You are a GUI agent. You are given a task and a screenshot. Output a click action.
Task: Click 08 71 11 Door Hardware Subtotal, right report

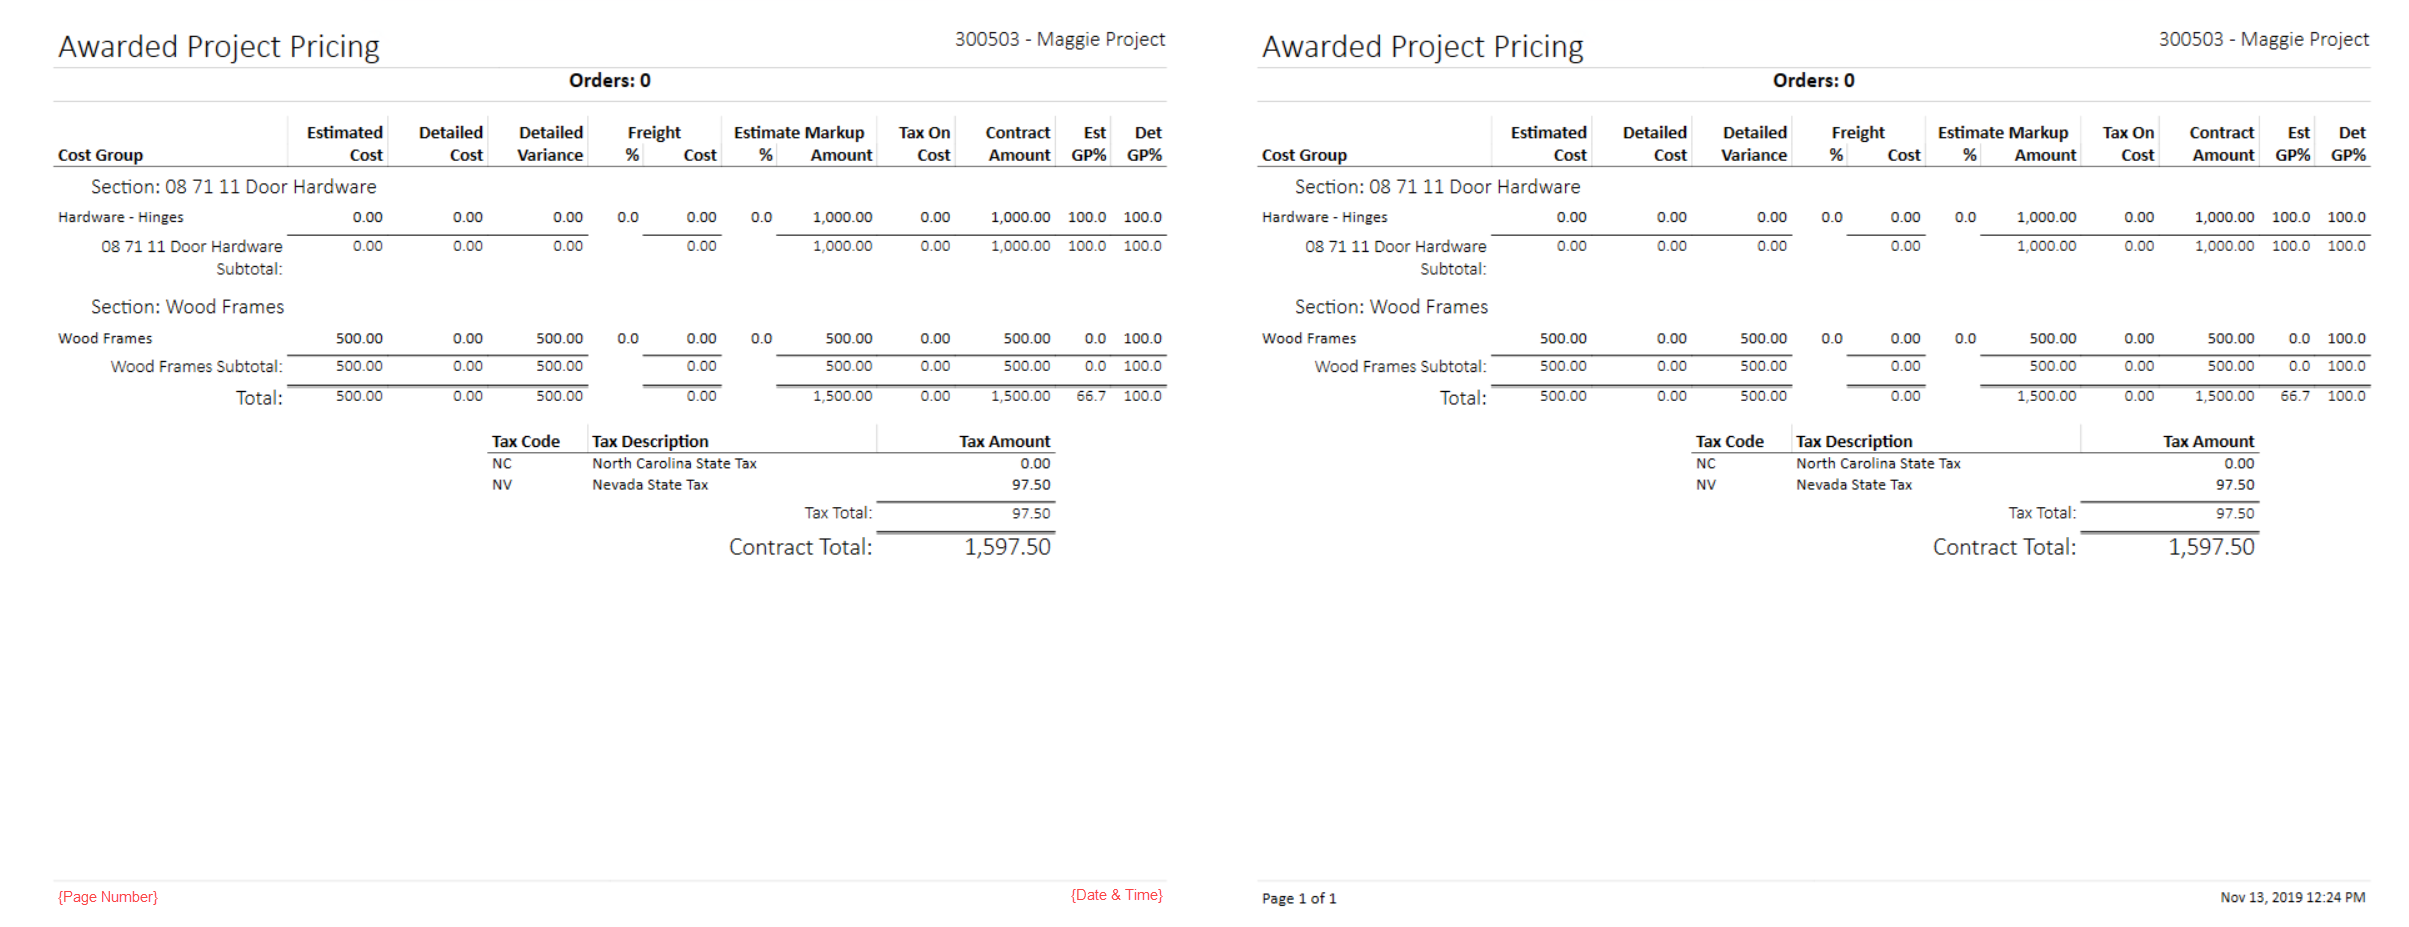[1396, 257]
